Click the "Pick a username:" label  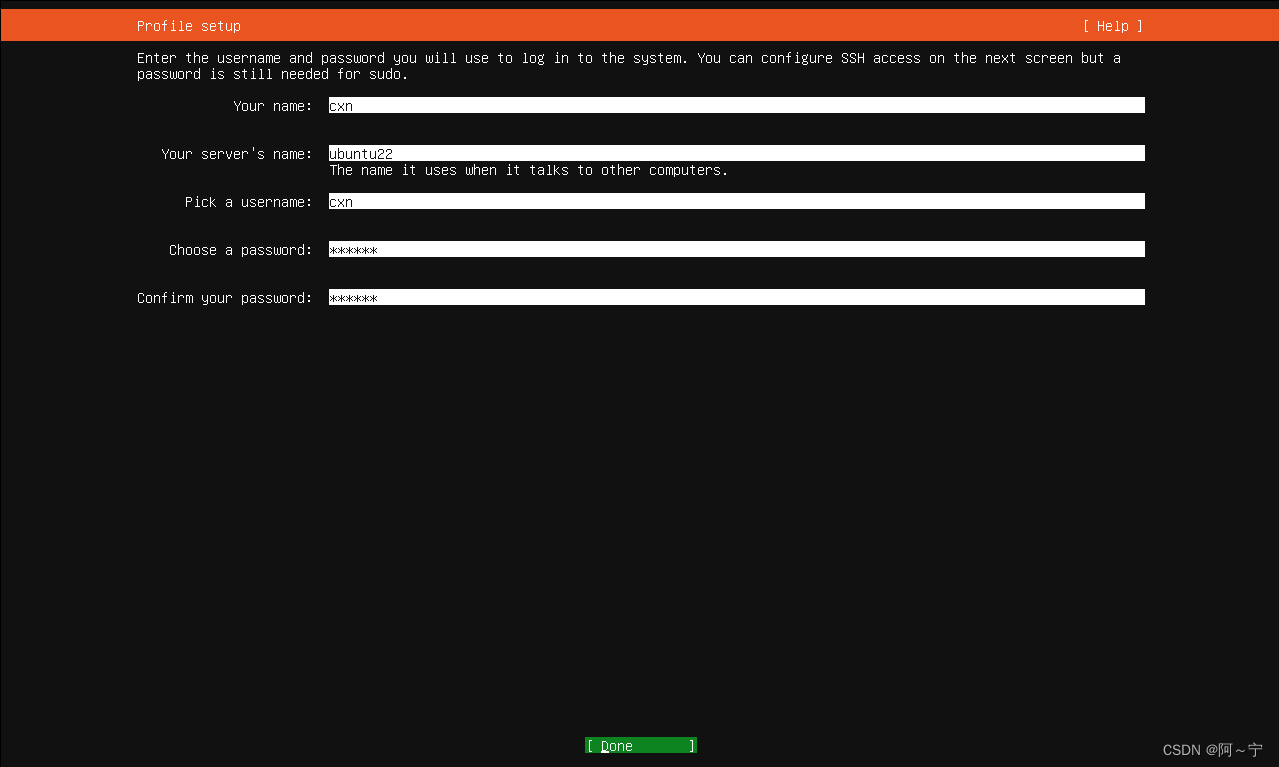tap(249, 202)
